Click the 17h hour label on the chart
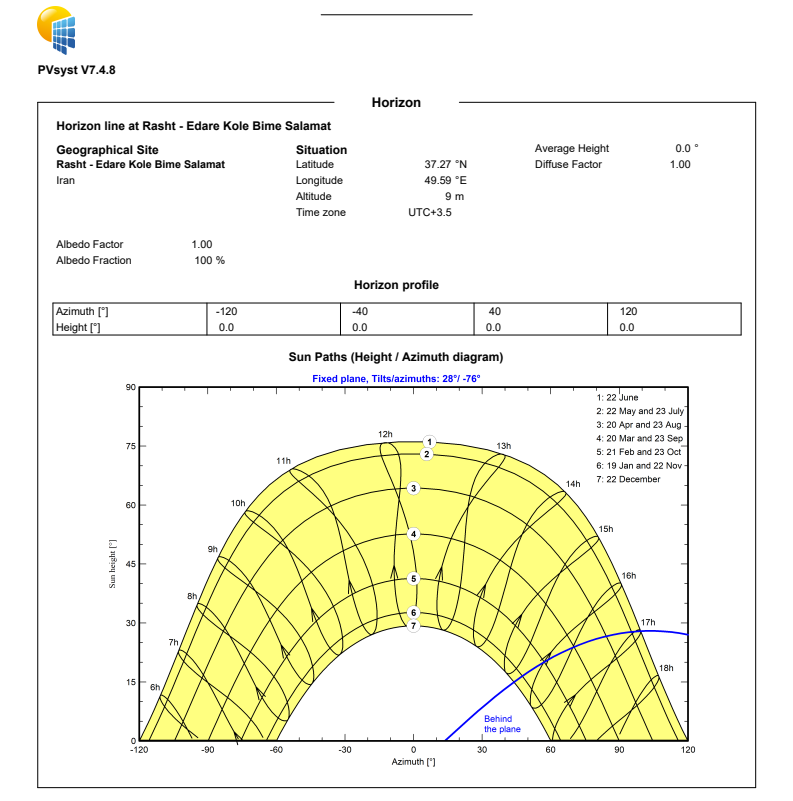 coord(648,622)
